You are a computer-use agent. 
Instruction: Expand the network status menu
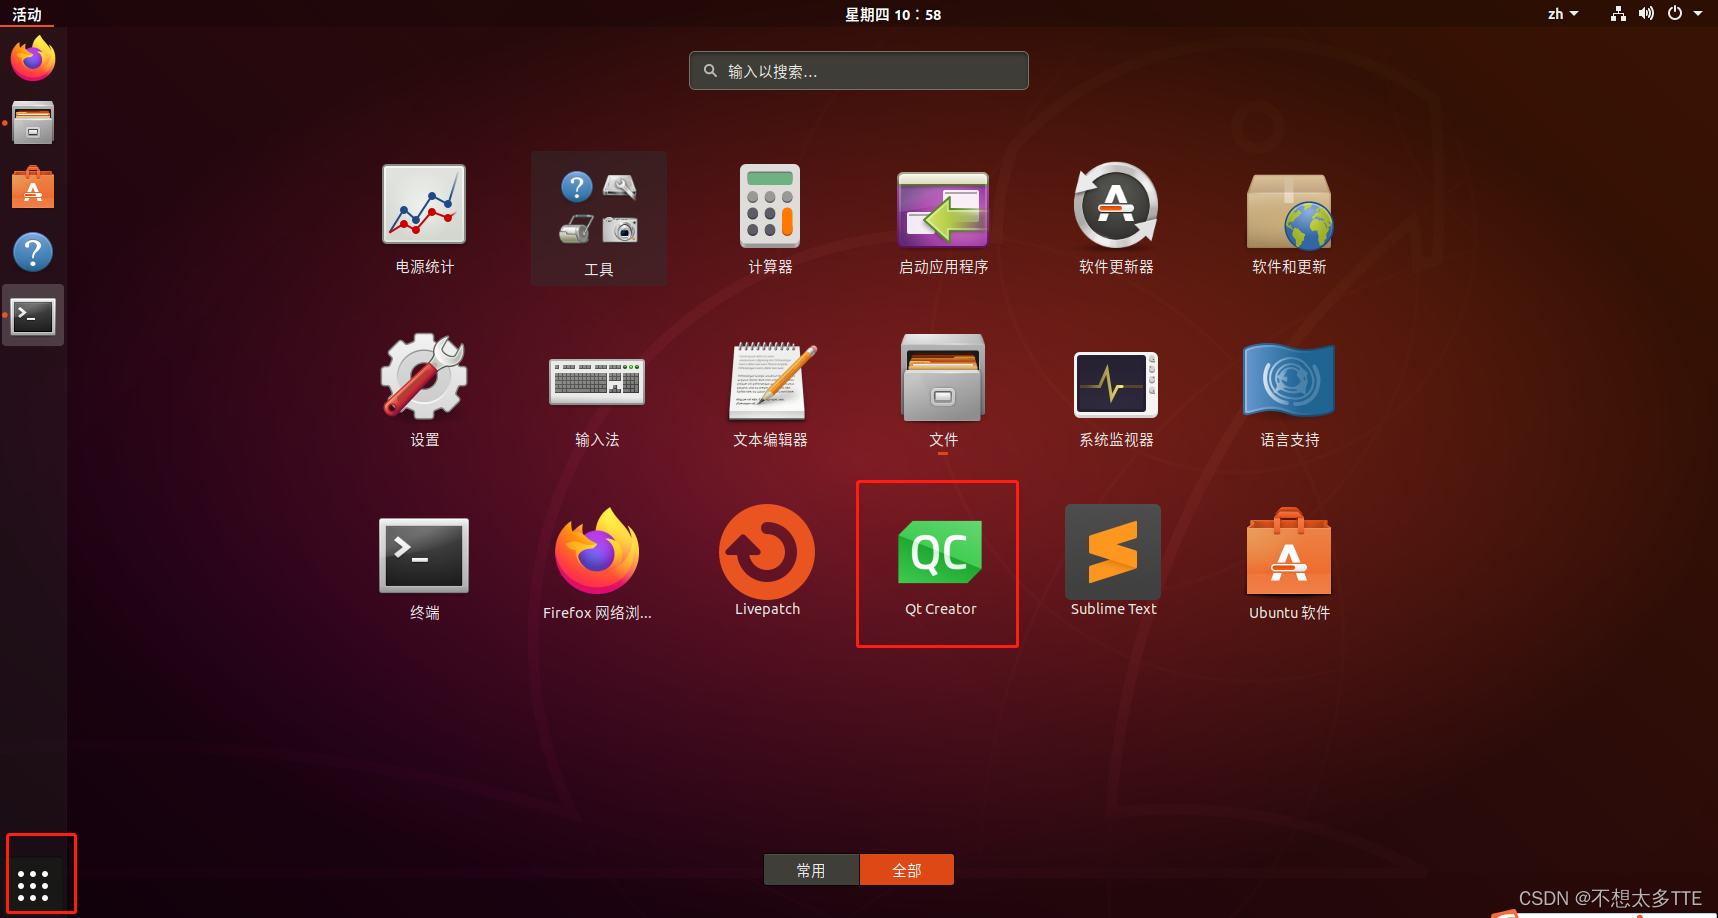tap(1617, 14)
